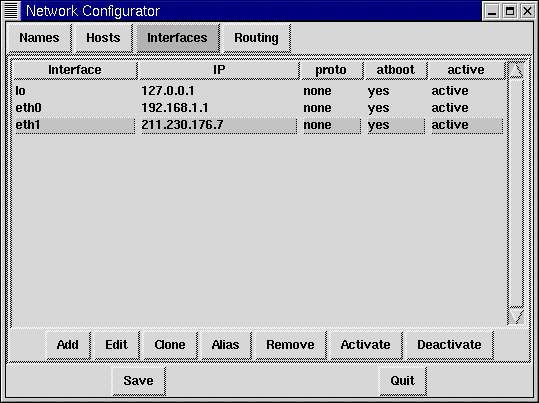539x403 pixels.
Task: Activate the selected interface
Action: pyautogui.click(x=365, y=345)
